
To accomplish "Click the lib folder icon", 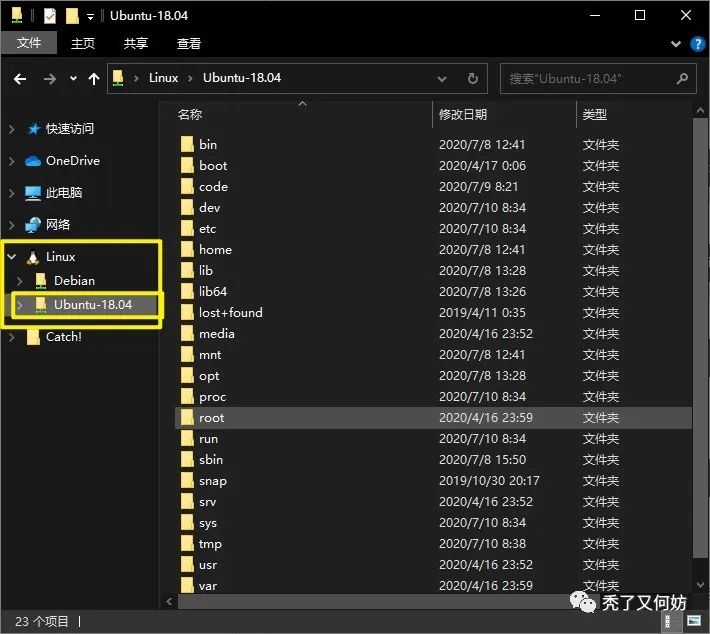I will 187,270.
